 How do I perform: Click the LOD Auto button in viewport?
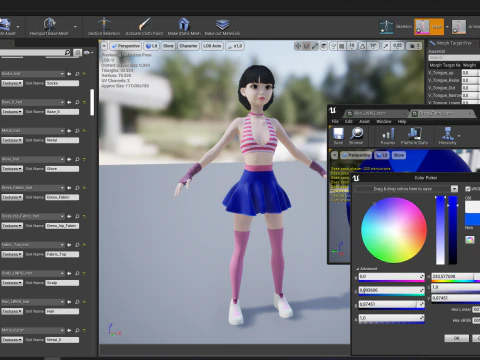coord(212,46)
